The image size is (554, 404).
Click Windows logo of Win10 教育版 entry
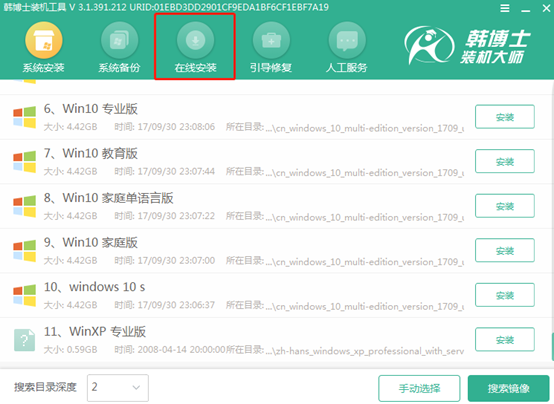(x=24, y=162)
